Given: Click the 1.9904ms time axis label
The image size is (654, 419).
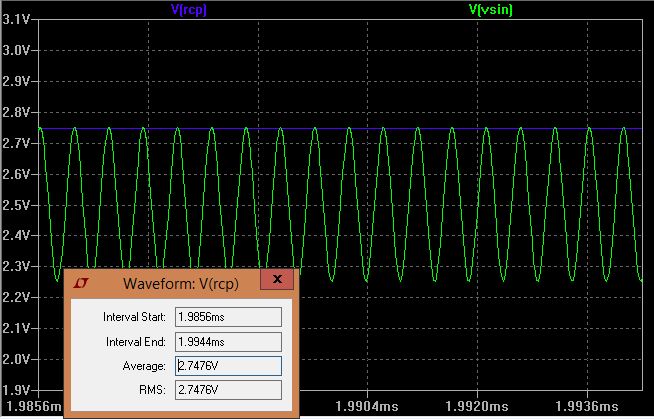Looking at the screenshot, I should (367, 406).
